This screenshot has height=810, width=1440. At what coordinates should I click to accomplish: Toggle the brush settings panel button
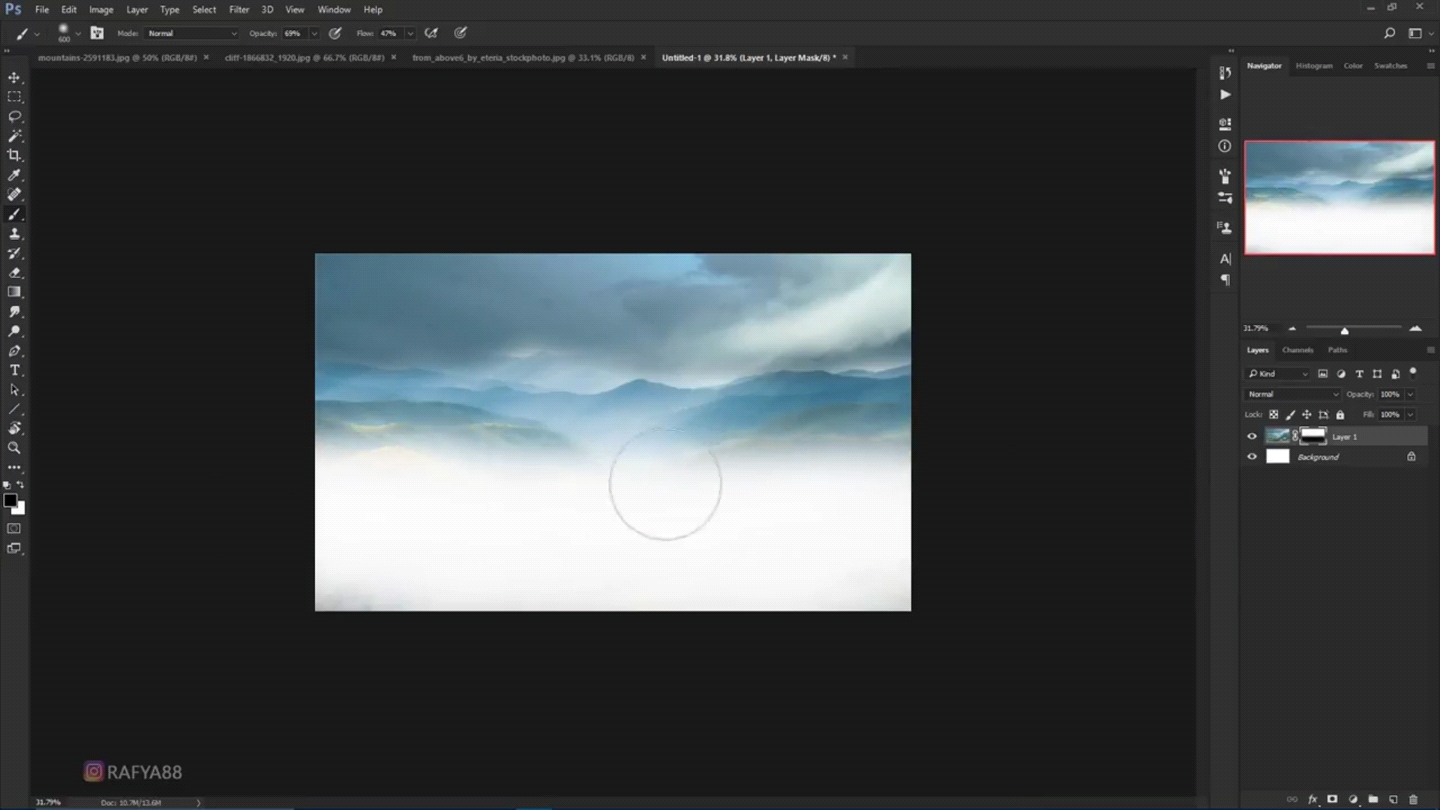coord(97,33)
